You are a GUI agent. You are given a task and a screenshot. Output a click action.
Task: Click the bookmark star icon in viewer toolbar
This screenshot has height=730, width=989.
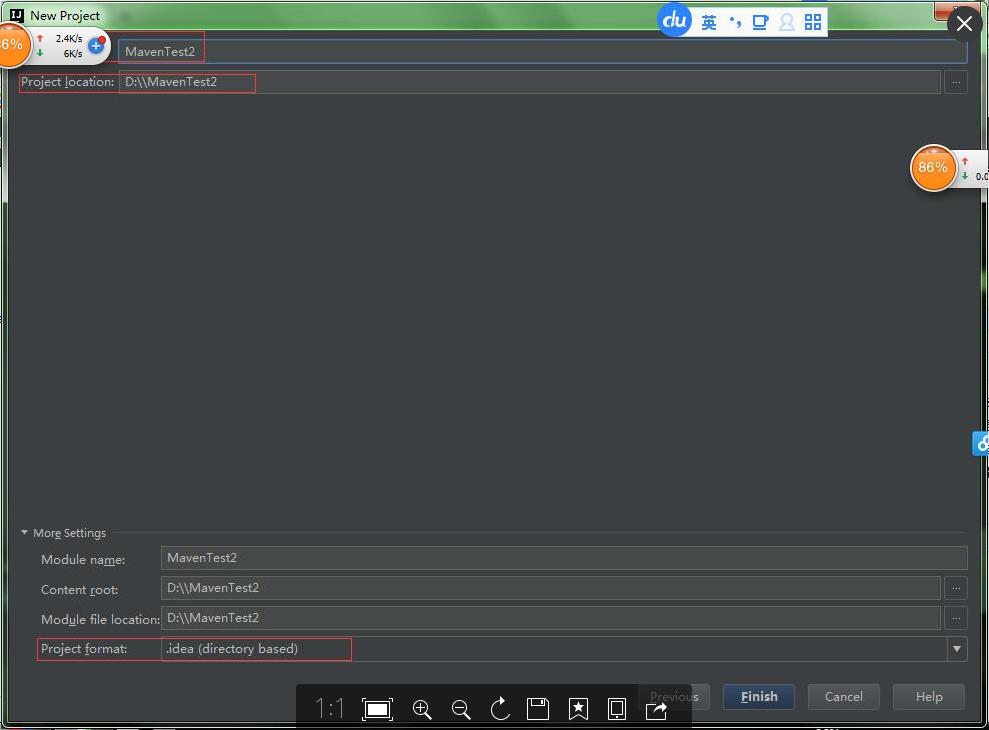tap(578, 709)
